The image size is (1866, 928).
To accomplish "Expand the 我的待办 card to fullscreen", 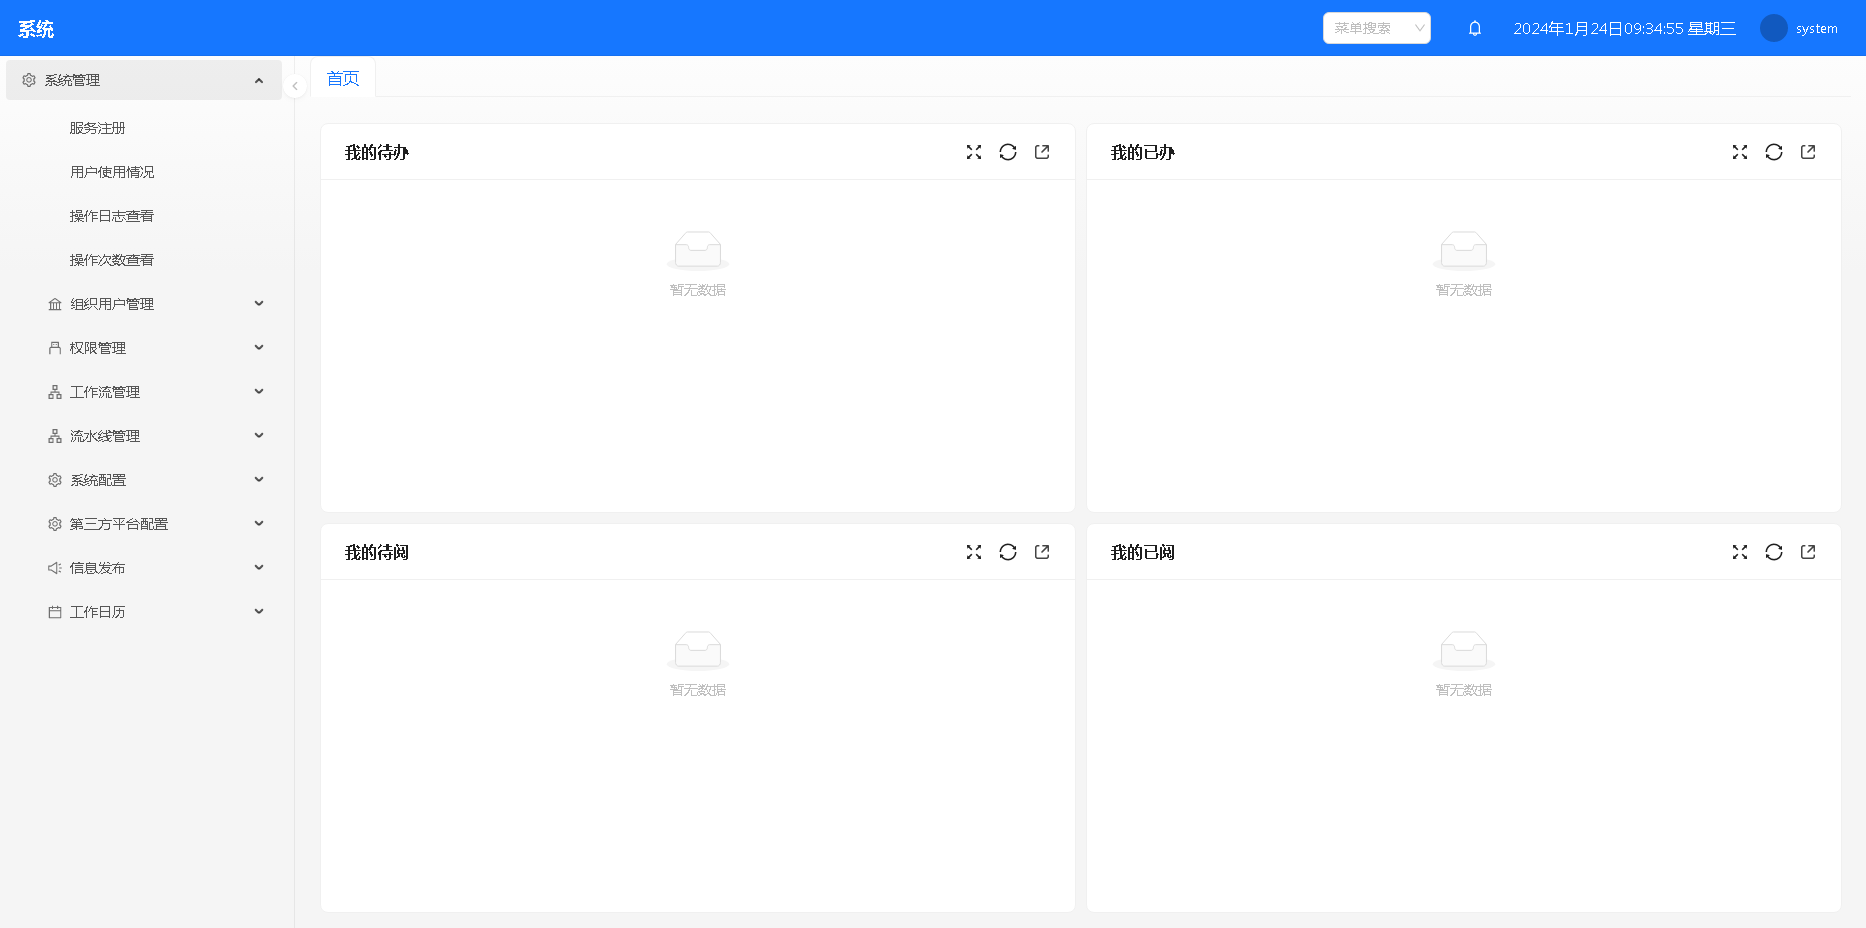I will 974,152.
